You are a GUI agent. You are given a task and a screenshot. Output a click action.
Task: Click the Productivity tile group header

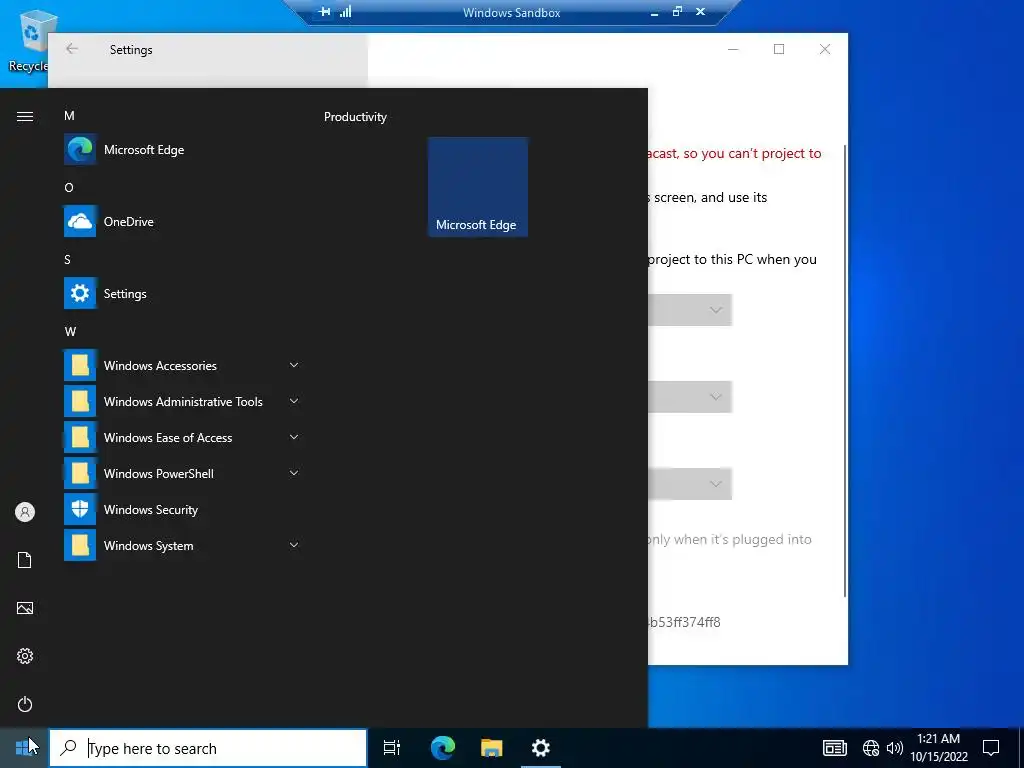[x=355, y=117]
